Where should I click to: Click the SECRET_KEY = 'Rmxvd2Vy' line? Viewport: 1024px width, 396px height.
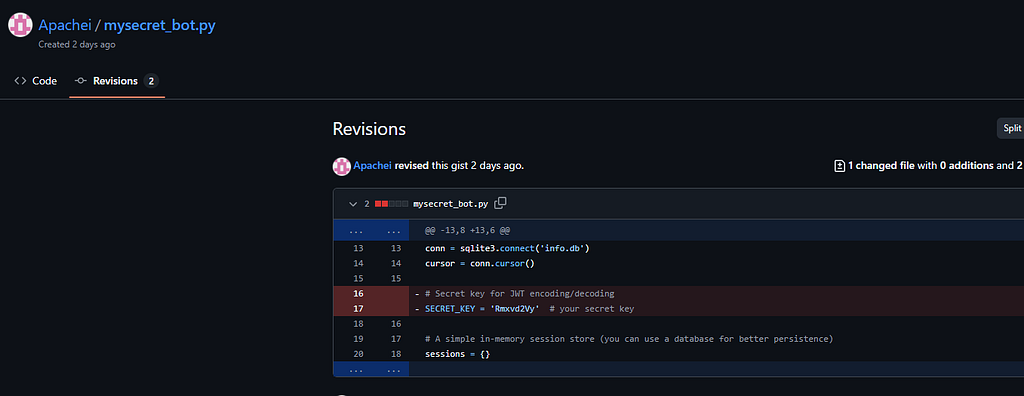pyautogui.click(x=716, y=308)
